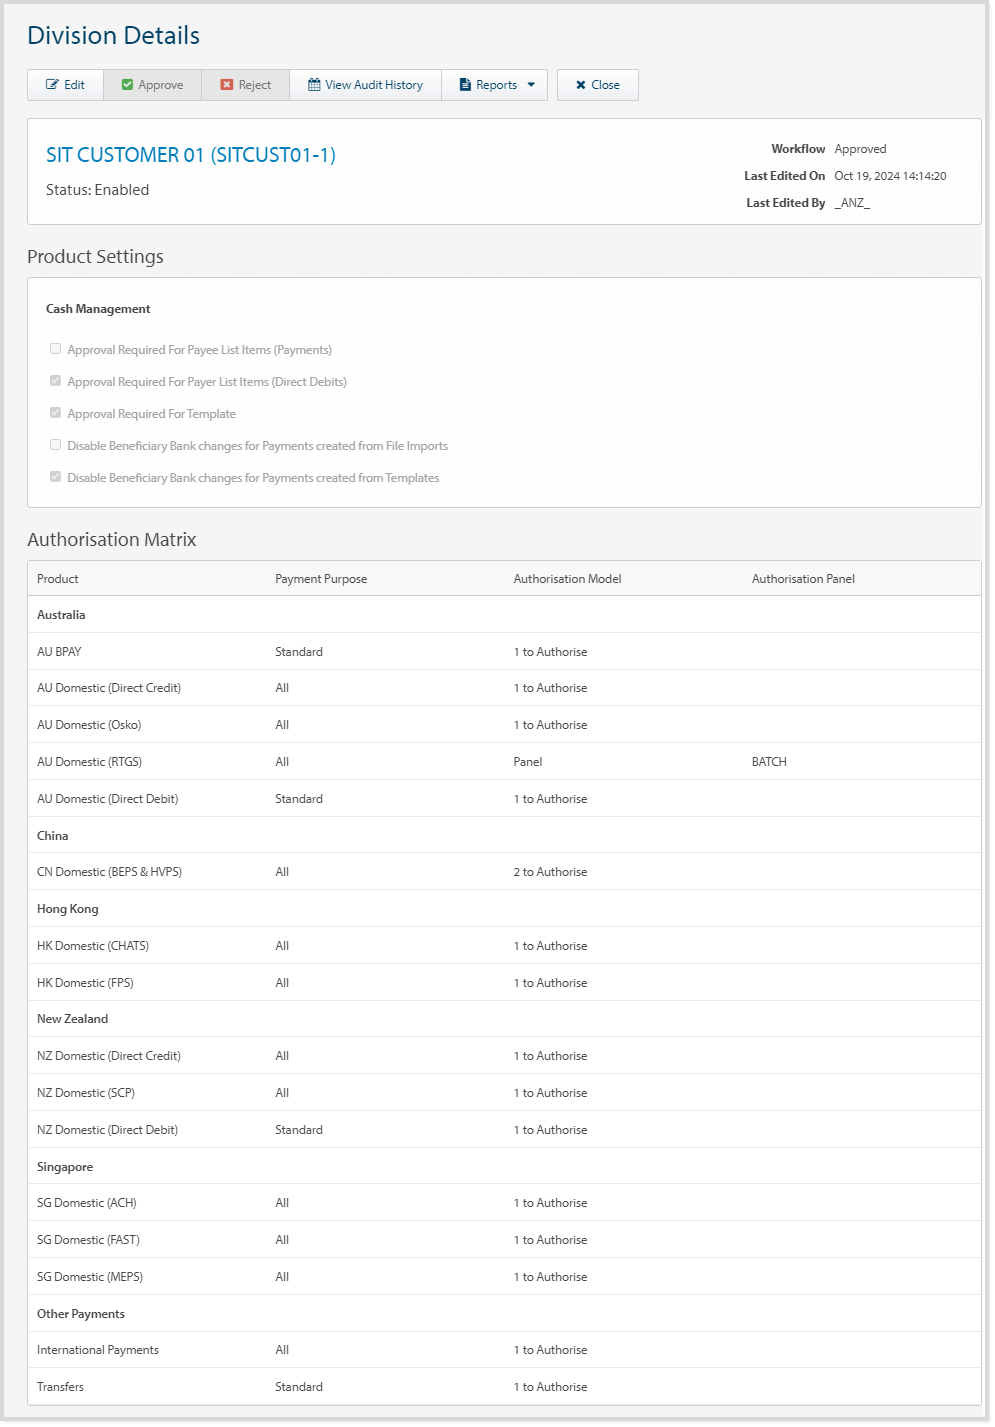Toggle Approval Required For Payer List Items checkbox
This screenshot has height=1427, width=995.
coord(55,380)
